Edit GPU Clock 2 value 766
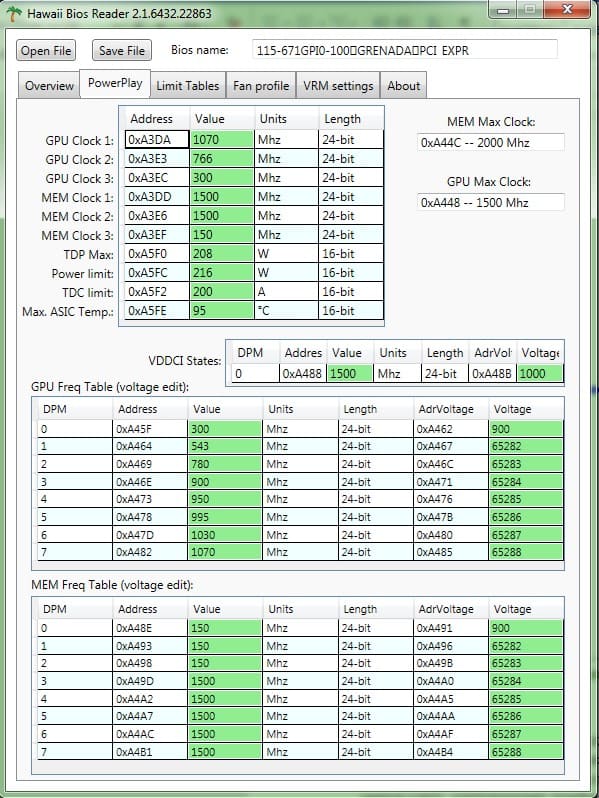 pyautogui.click(x=221, y=158)
